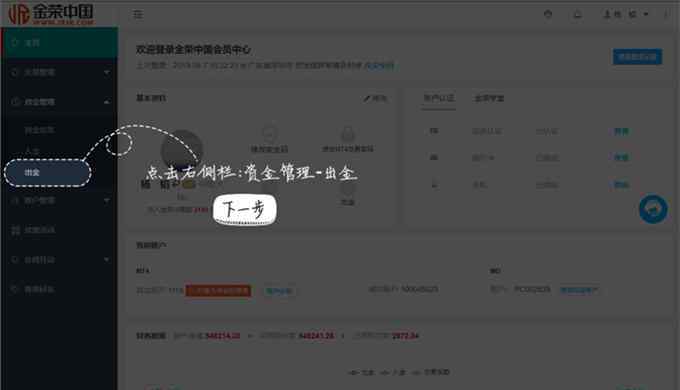Expand the sidebar section below home
Image resolution: width=680 pixels, height=390 pixels.
click(x=59, y=72)
